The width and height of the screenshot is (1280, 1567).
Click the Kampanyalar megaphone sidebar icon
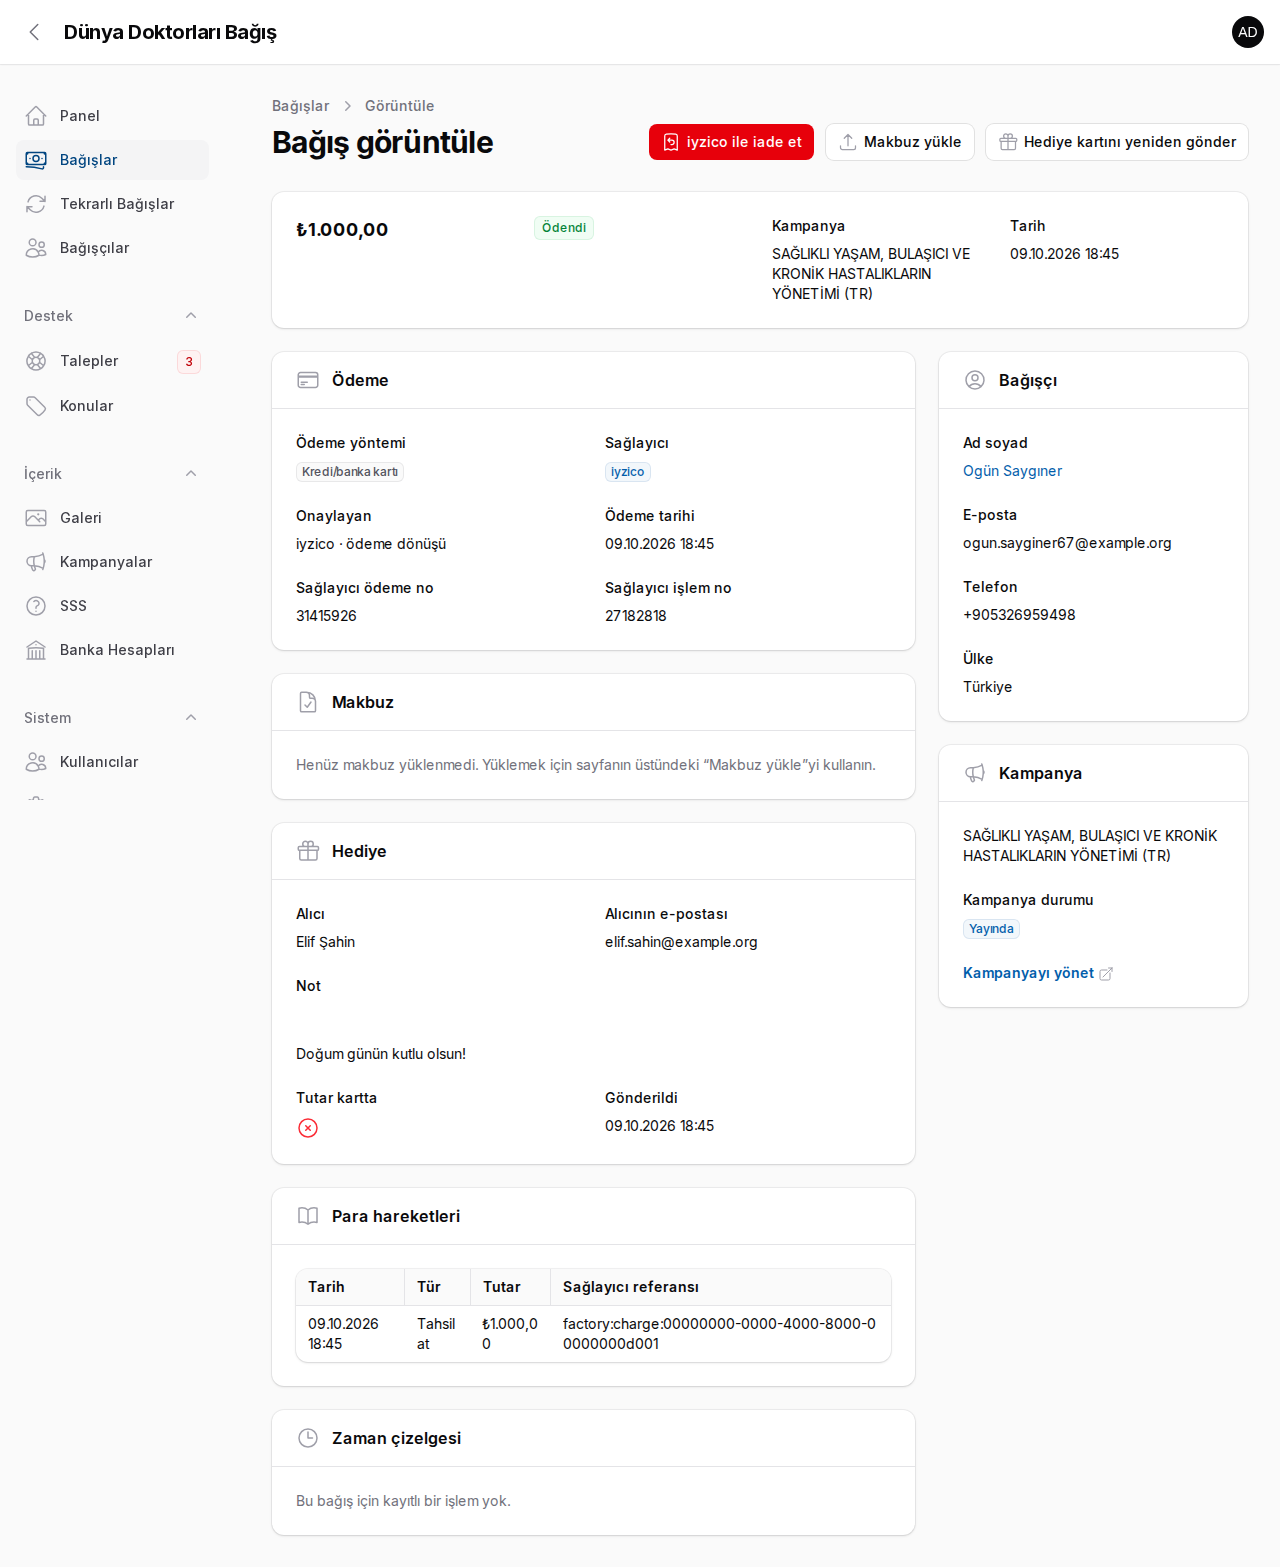[36, 562]
